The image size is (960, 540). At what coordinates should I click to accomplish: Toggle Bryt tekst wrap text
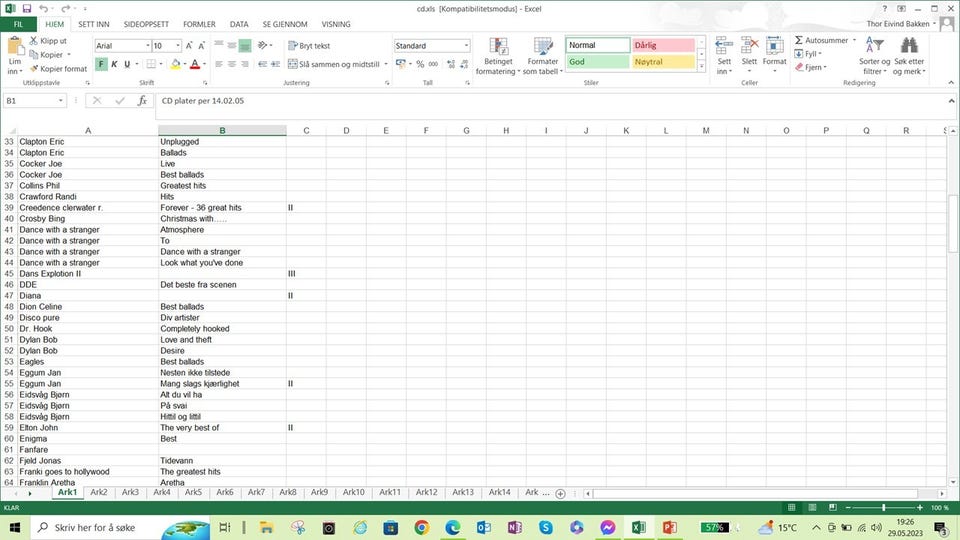[x=309, y=46]
